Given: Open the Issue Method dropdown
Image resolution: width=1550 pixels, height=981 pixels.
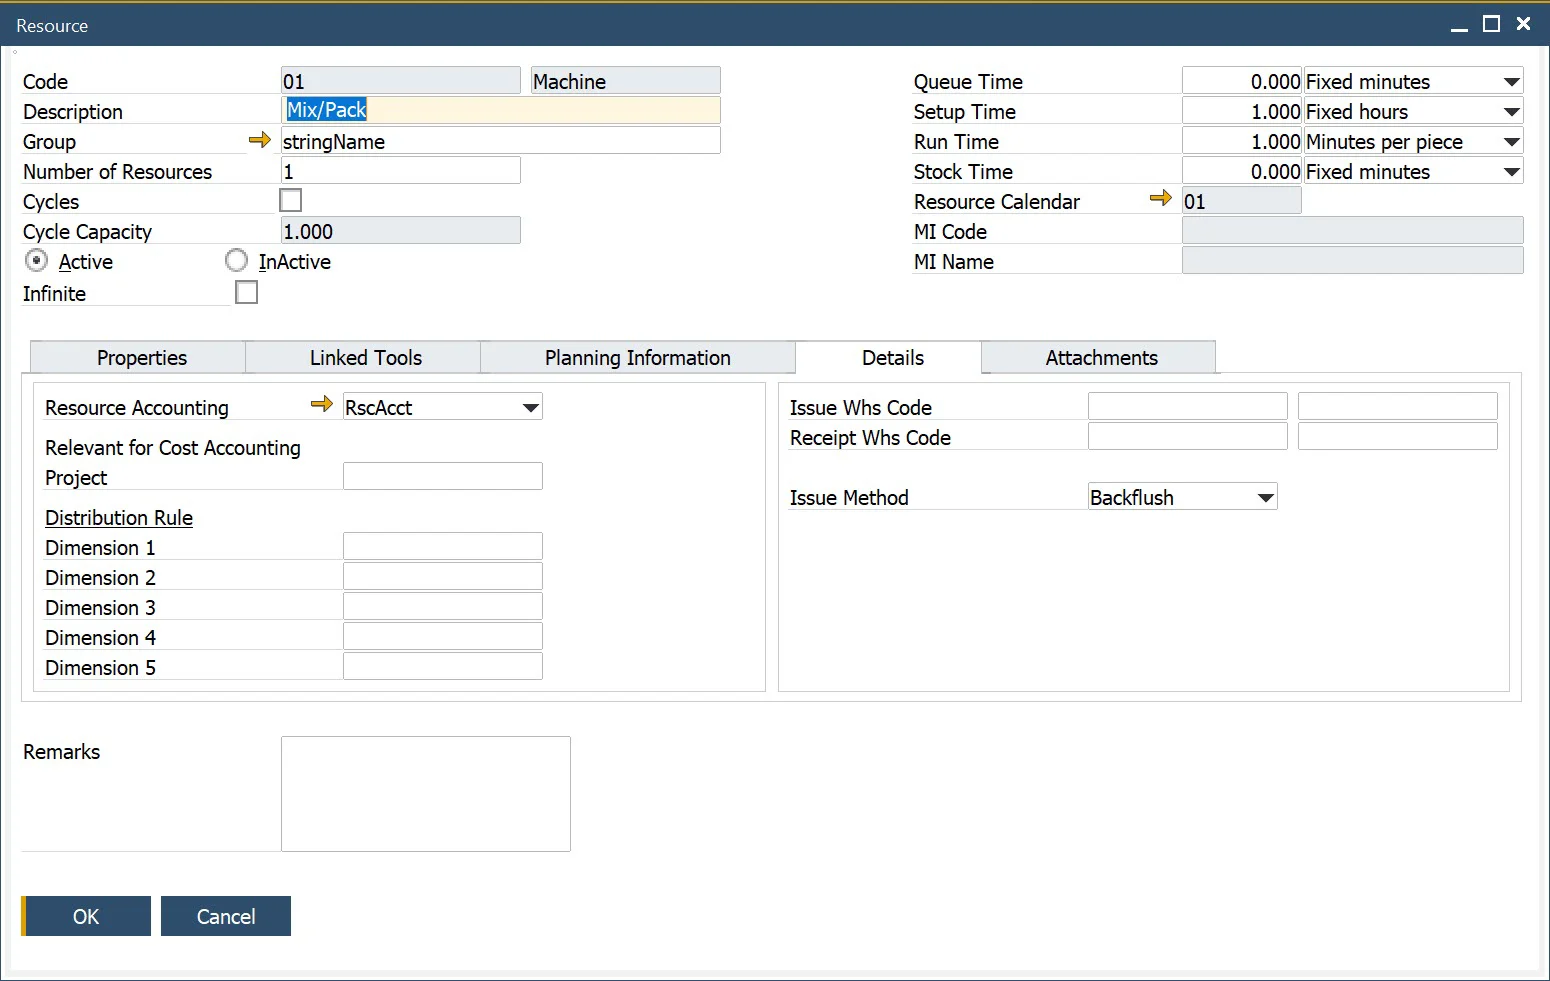Looking at the screenshot, I should tap(1265, 498).
